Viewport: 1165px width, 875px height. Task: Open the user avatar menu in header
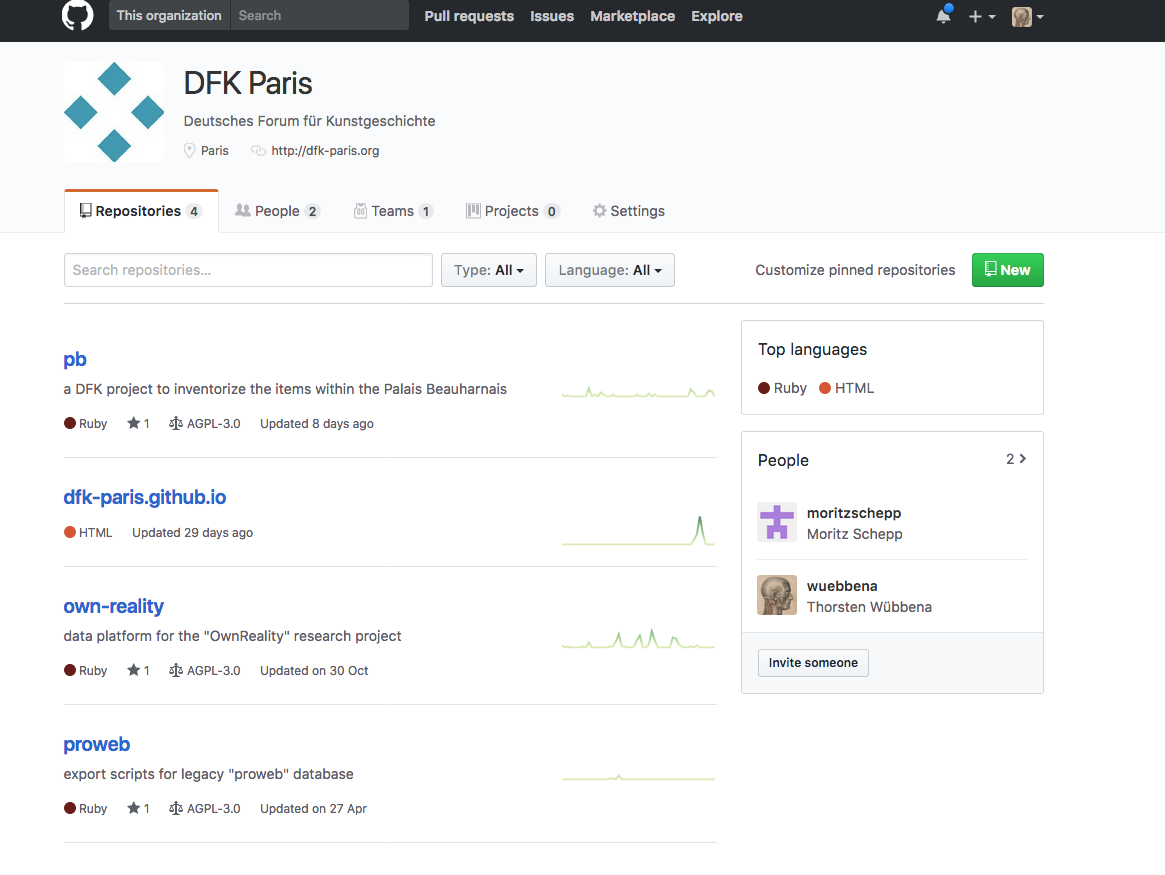pyautogui.click(x=1028, y=16)
